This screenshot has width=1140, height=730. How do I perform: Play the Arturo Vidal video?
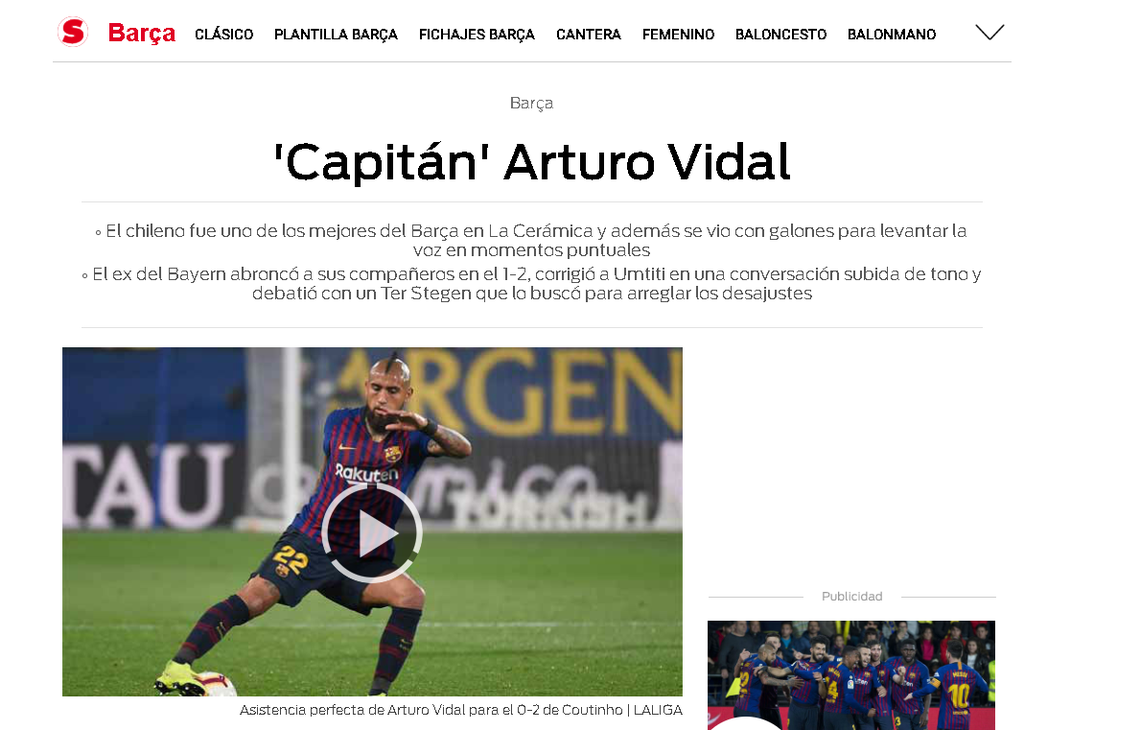(x=372, y=533)
